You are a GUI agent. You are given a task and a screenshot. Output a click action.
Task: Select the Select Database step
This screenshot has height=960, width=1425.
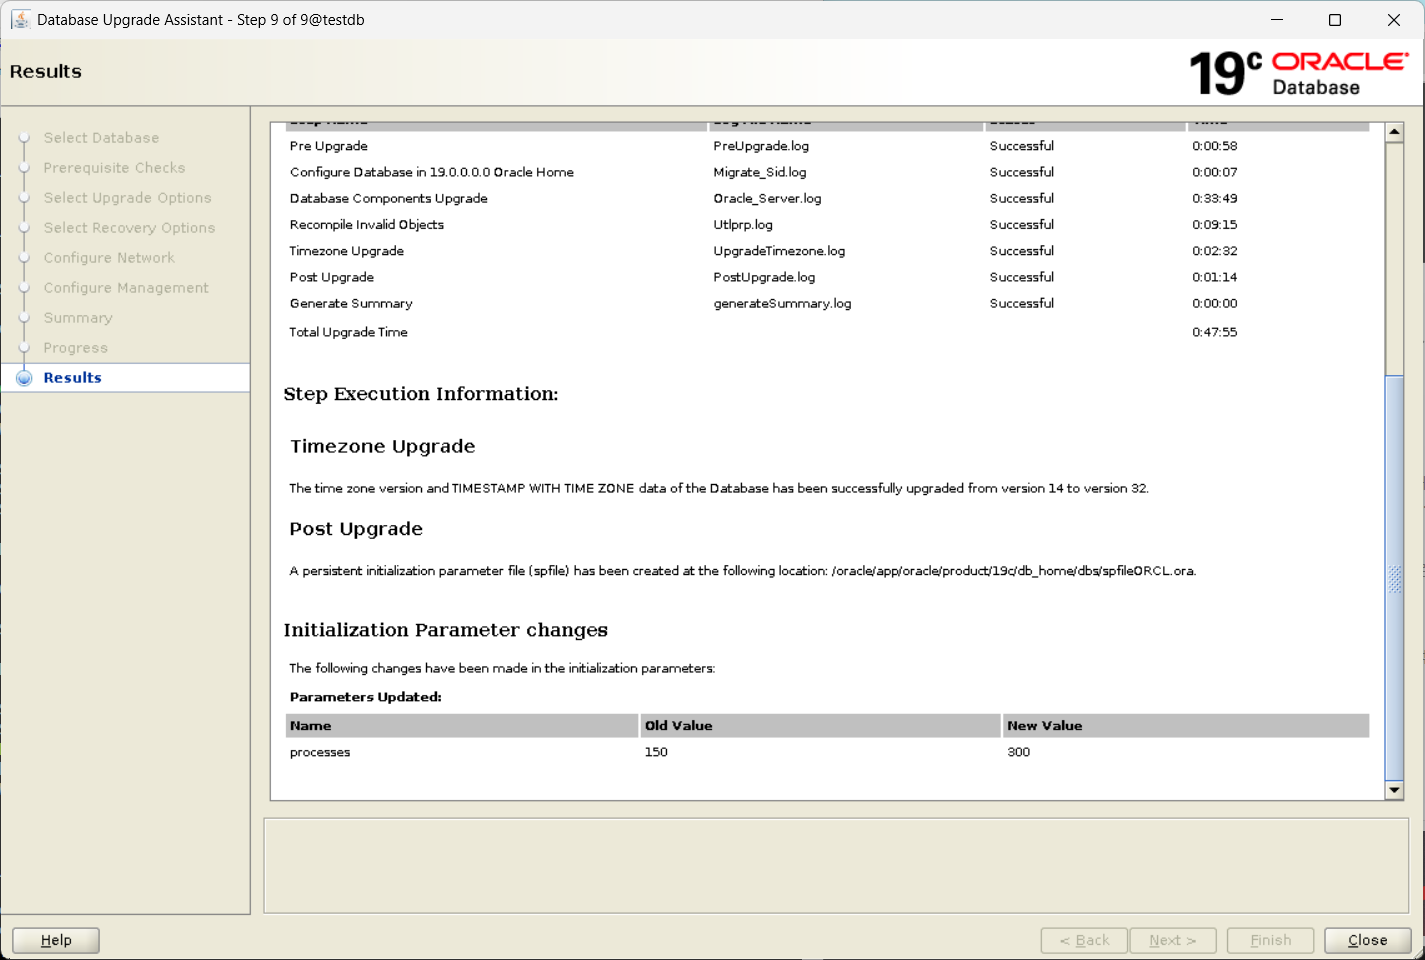(x=101, y=138)
